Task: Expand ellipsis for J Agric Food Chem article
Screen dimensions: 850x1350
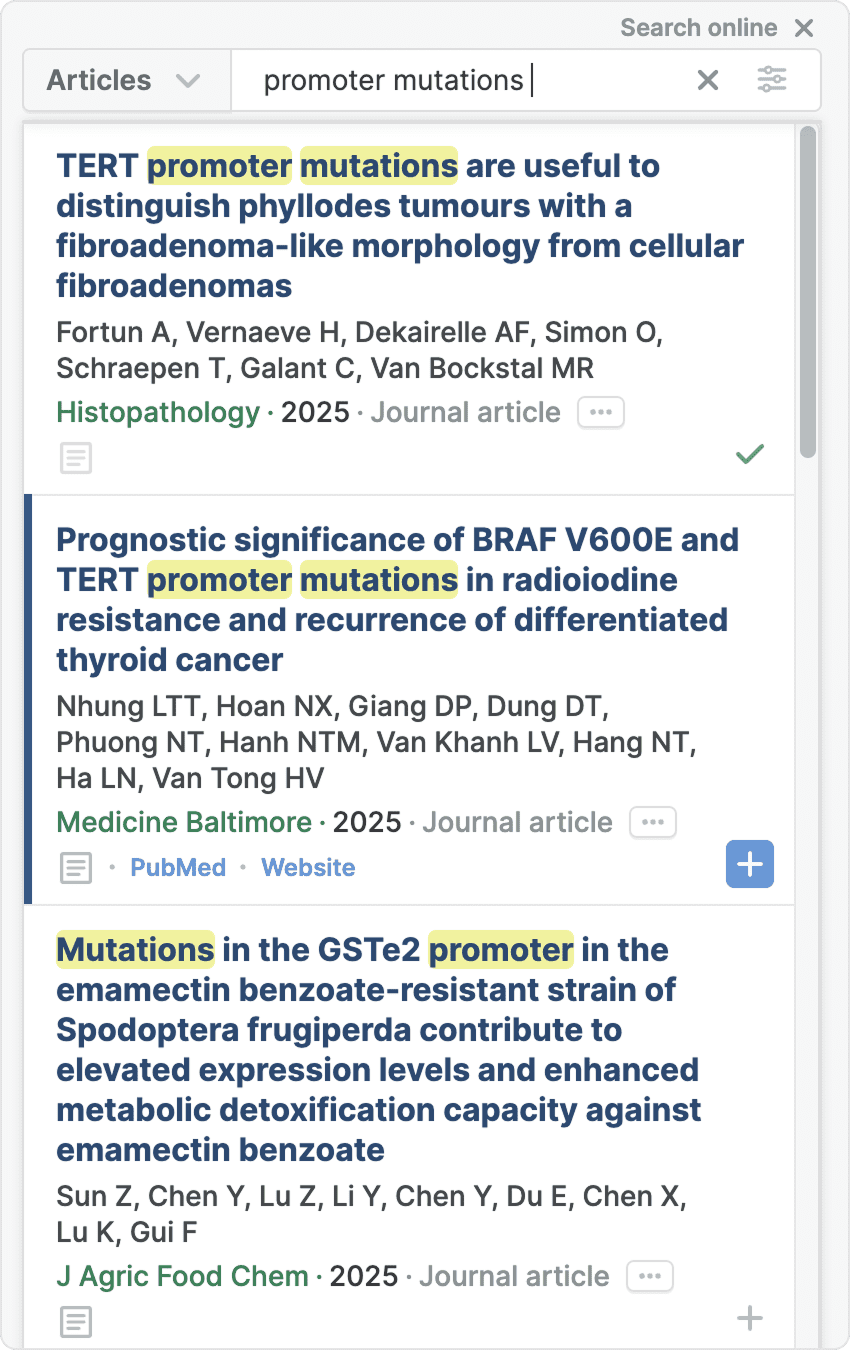Action: (x=650, y=1277)
